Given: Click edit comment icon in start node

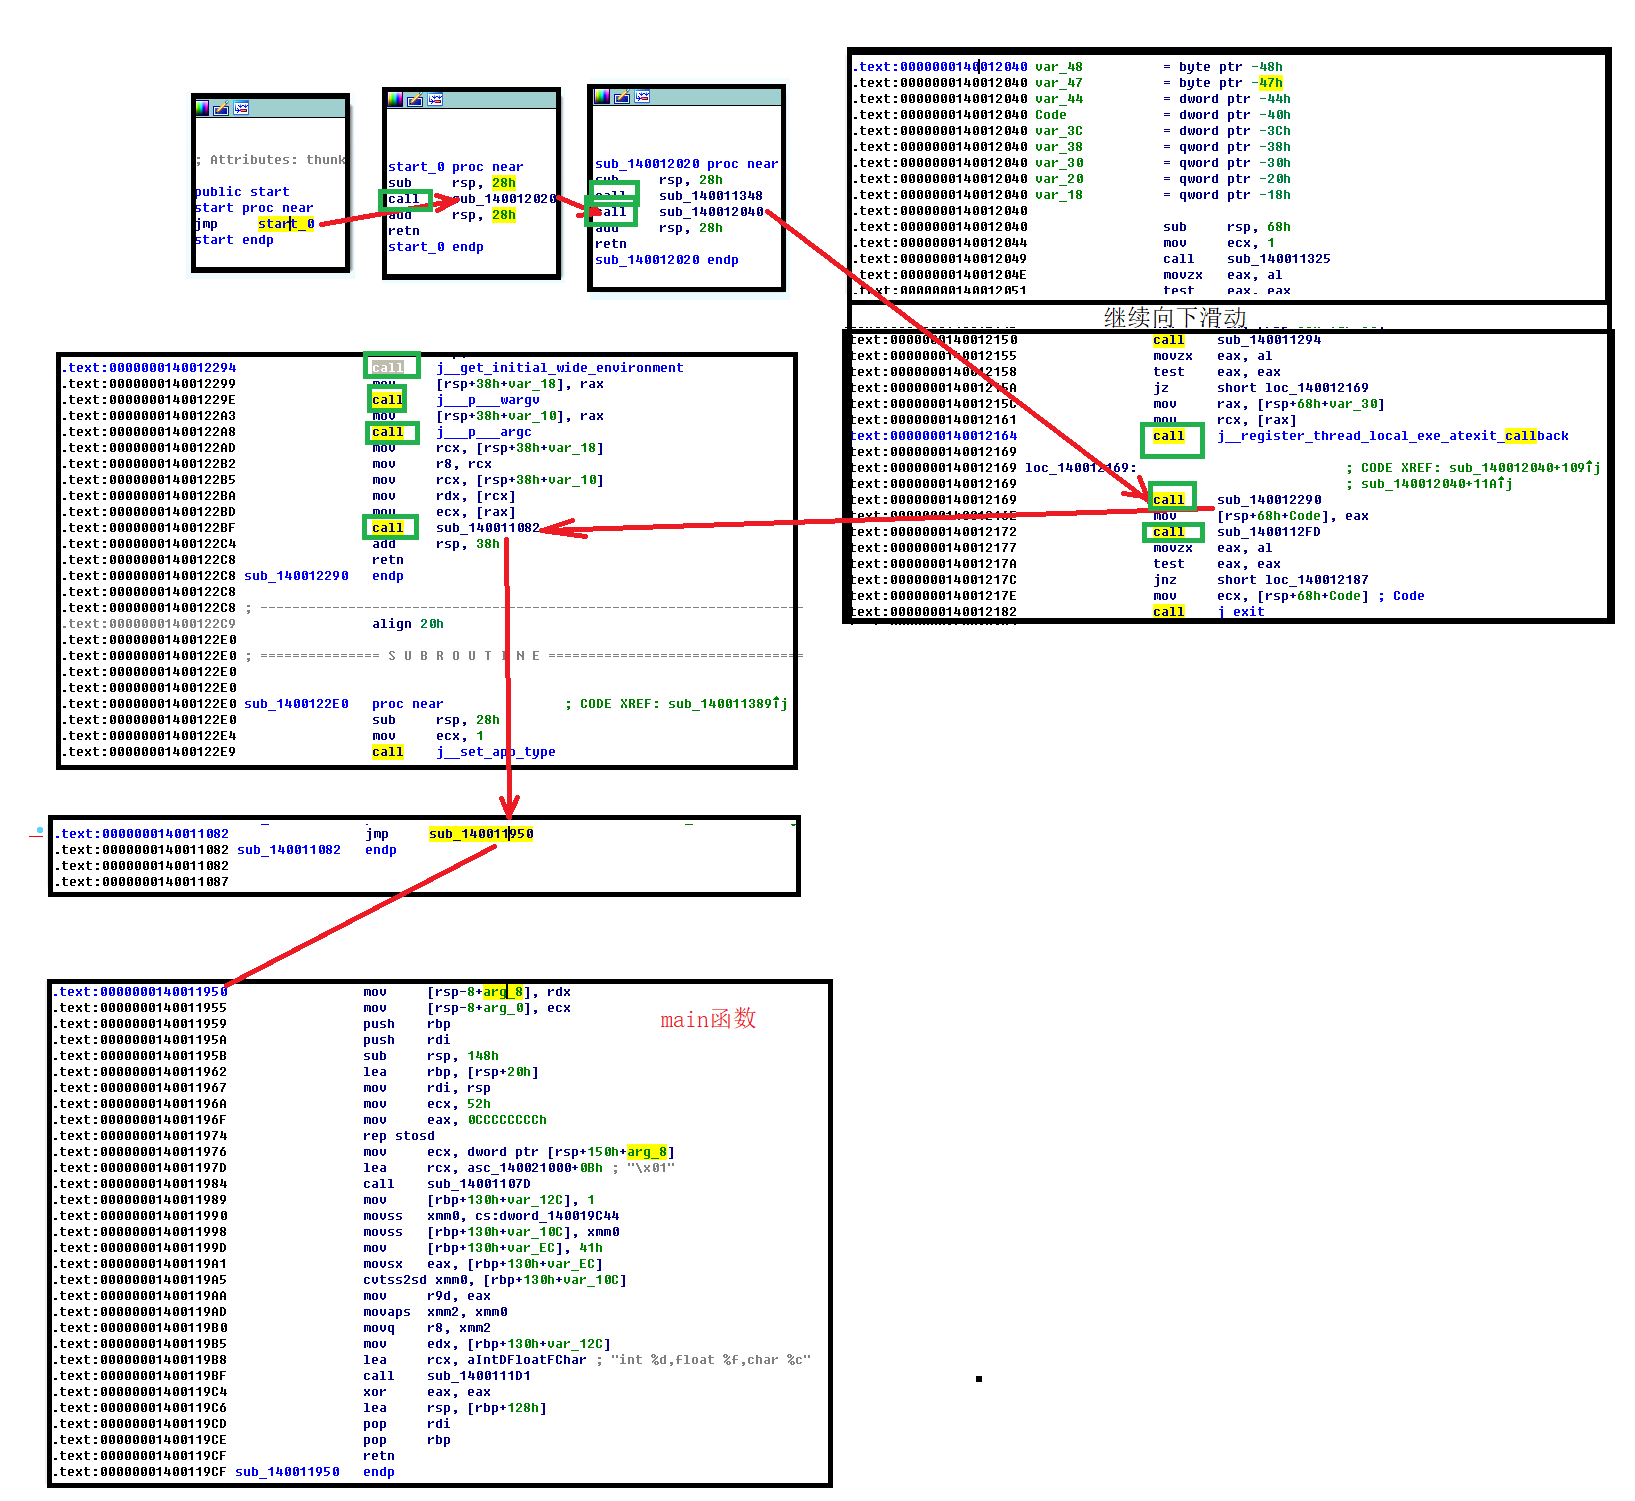Looking at the screenshot, I should [x=222, y=108].
